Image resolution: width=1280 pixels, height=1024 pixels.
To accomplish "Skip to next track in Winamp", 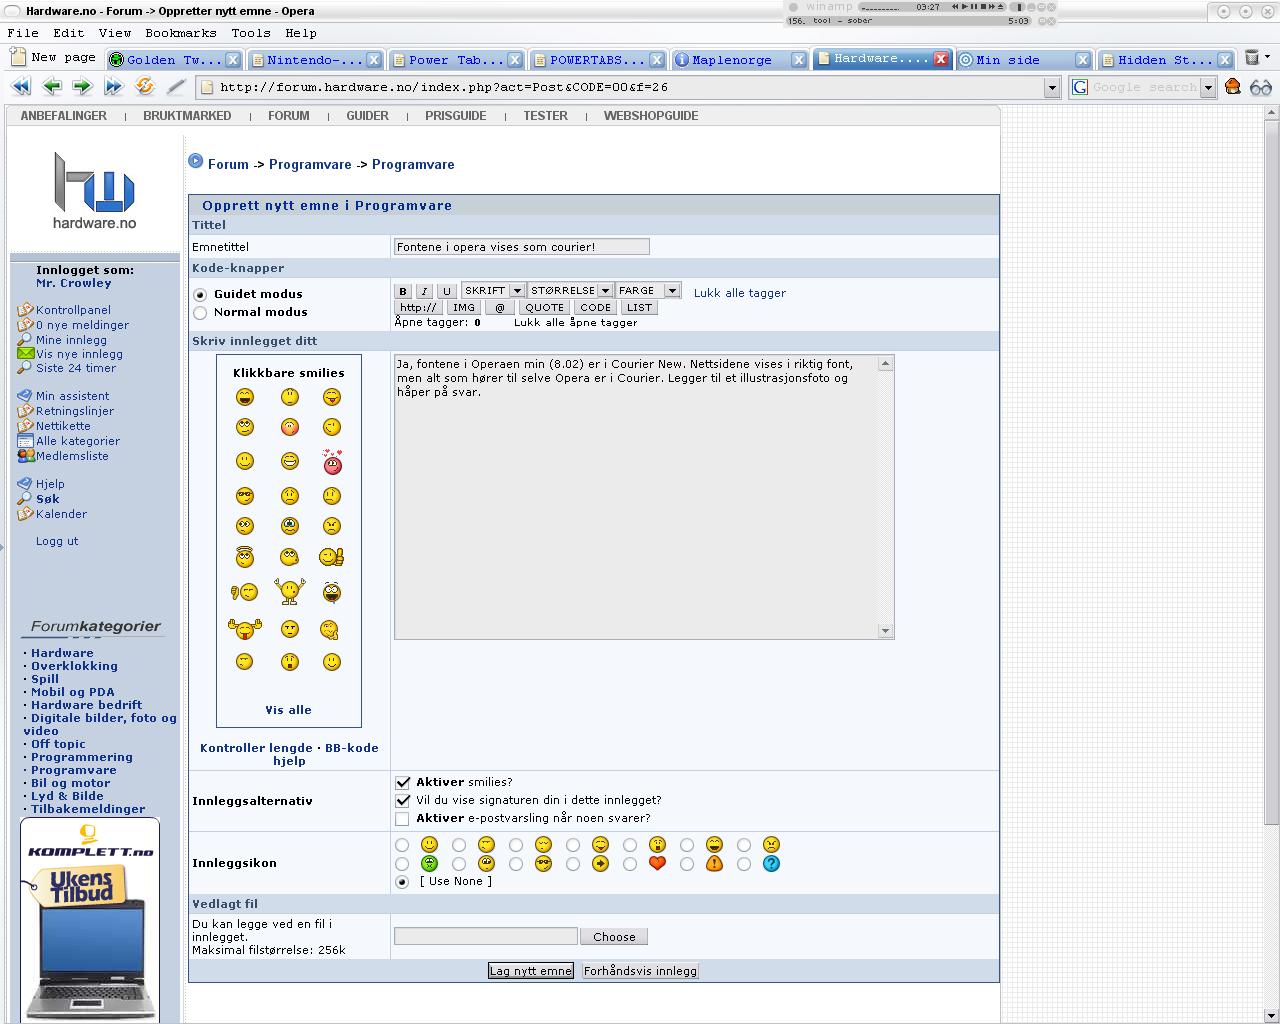I will [x=994, y=7].
